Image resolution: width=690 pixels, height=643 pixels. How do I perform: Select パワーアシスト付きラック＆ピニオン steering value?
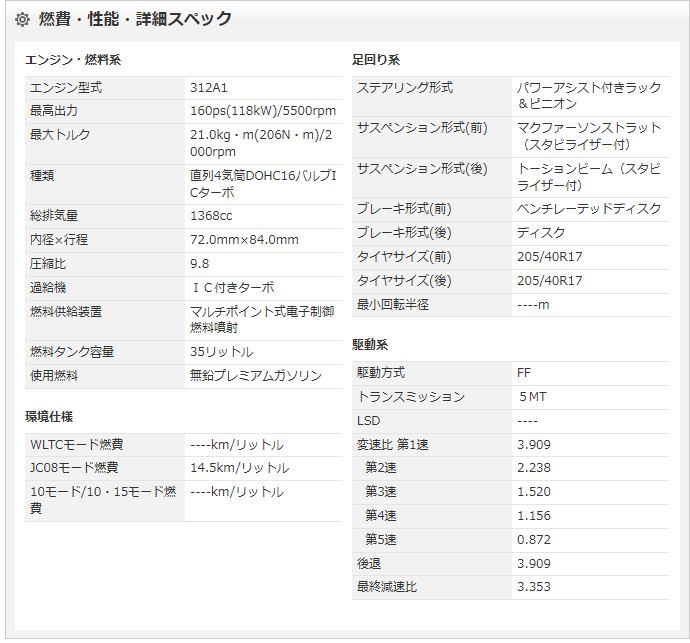[589, 96]
